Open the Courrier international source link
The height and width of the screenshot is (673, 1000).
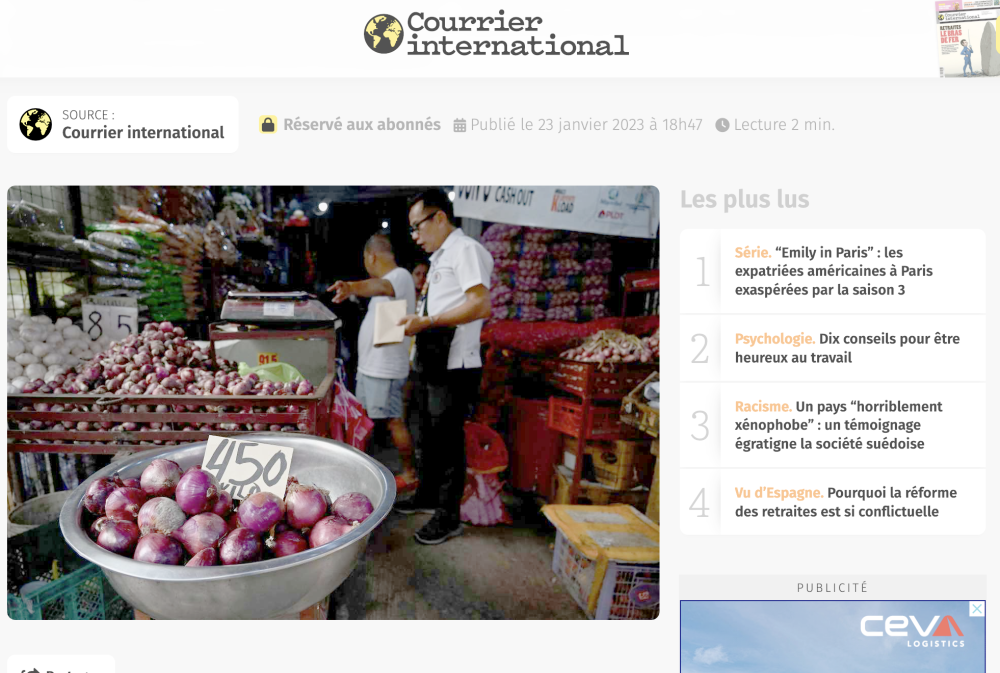coord(143,133)
